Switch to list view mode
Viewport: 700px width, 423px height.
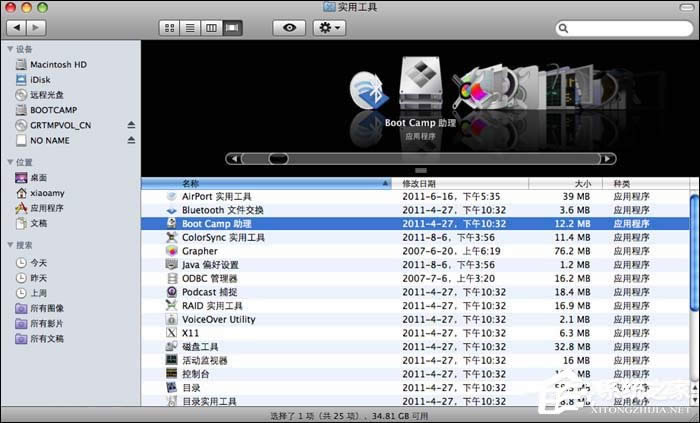(x=190, y=28)
